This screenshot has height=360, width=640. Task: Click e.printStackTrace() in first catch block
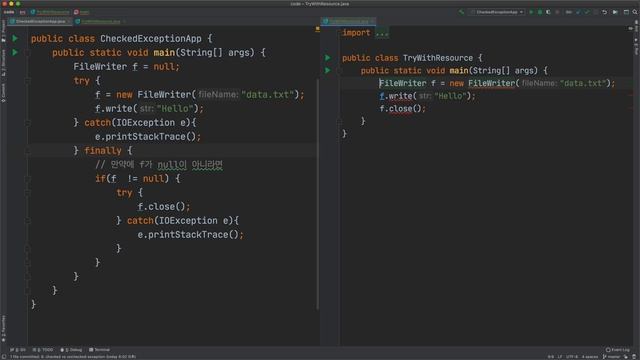(148, 137)
